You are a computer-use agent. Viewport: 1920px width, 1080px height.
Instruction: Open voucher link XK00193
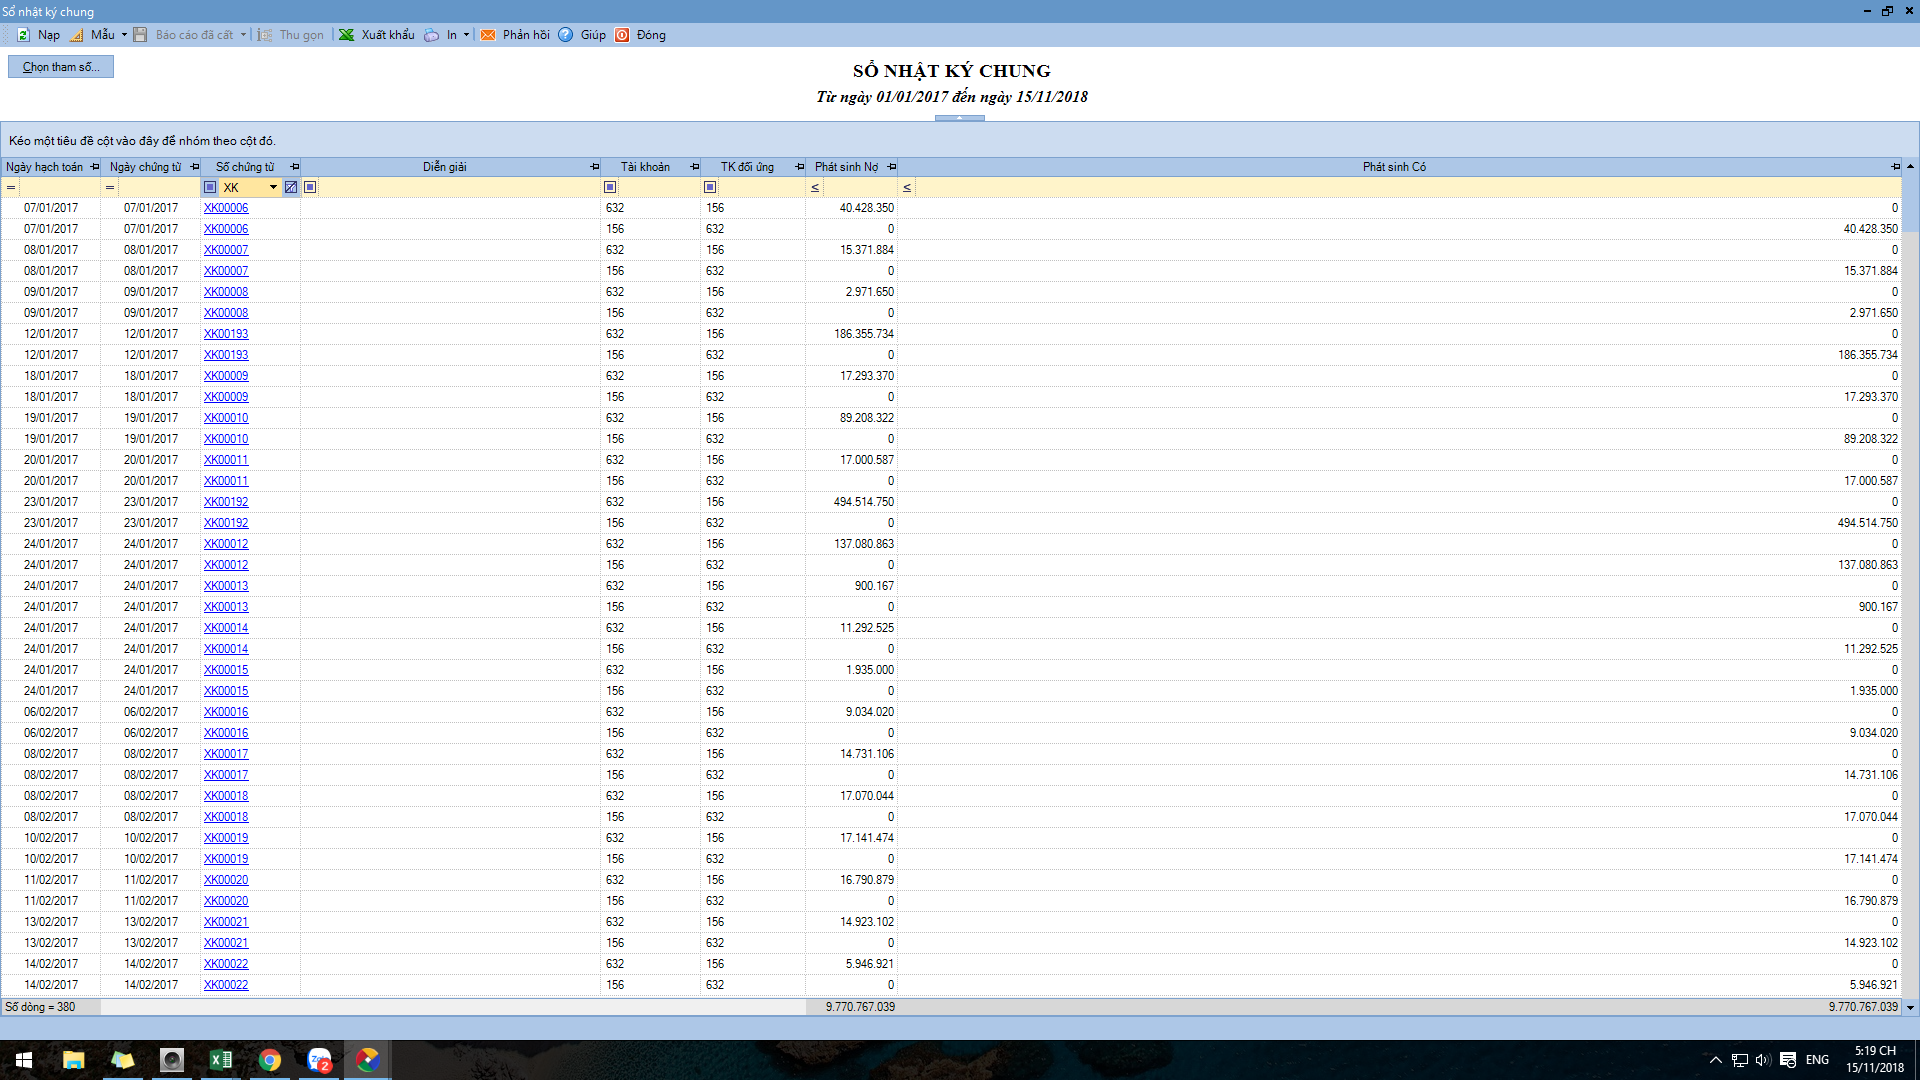pyautogui.click(x=226, y=334)
